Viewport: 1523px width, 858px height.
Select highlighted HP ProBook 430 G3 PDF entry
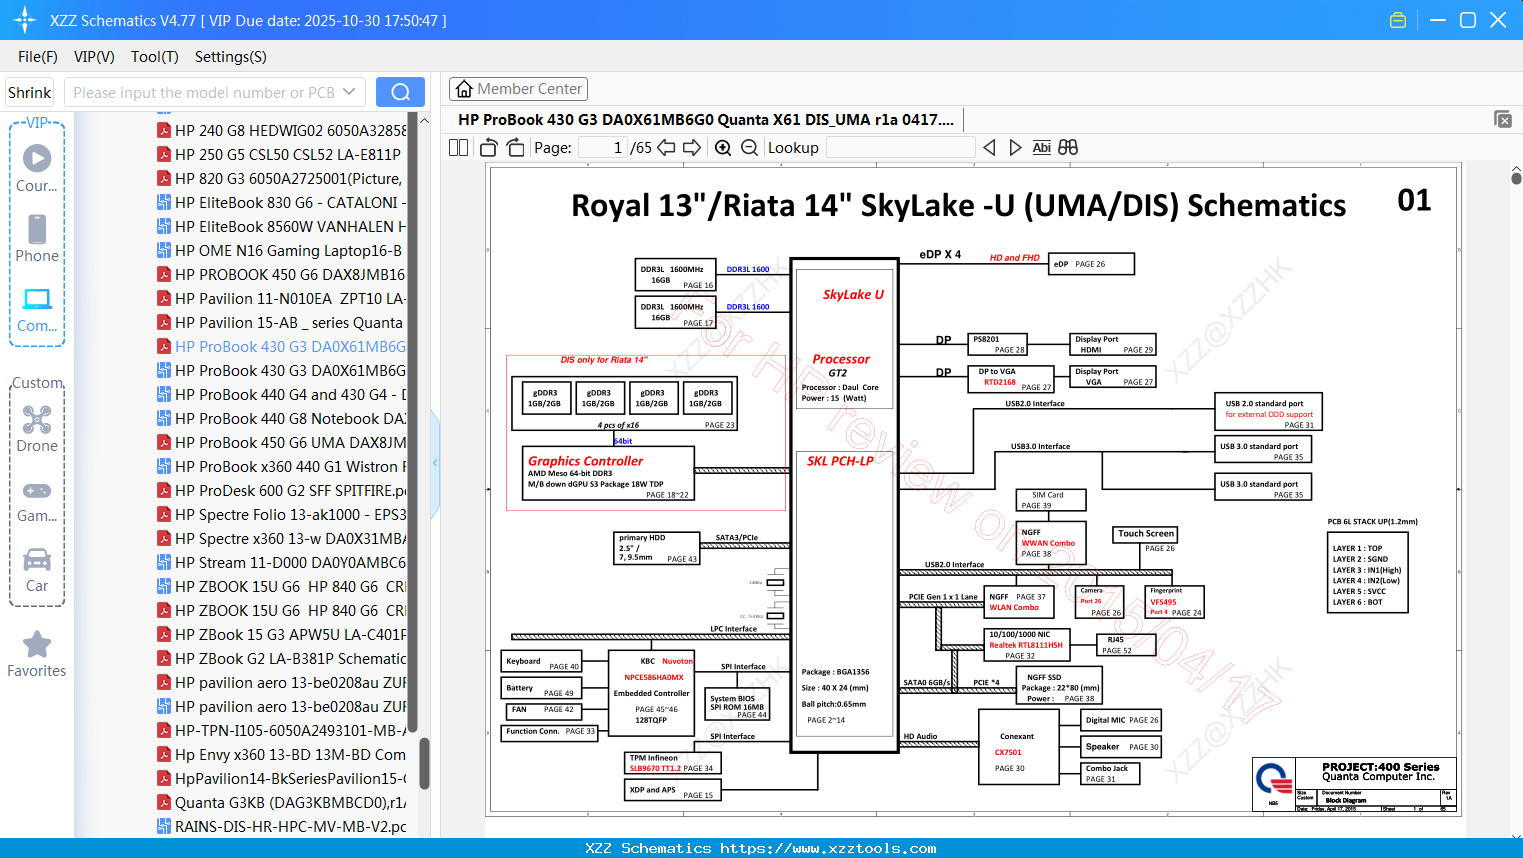[282, 346]
